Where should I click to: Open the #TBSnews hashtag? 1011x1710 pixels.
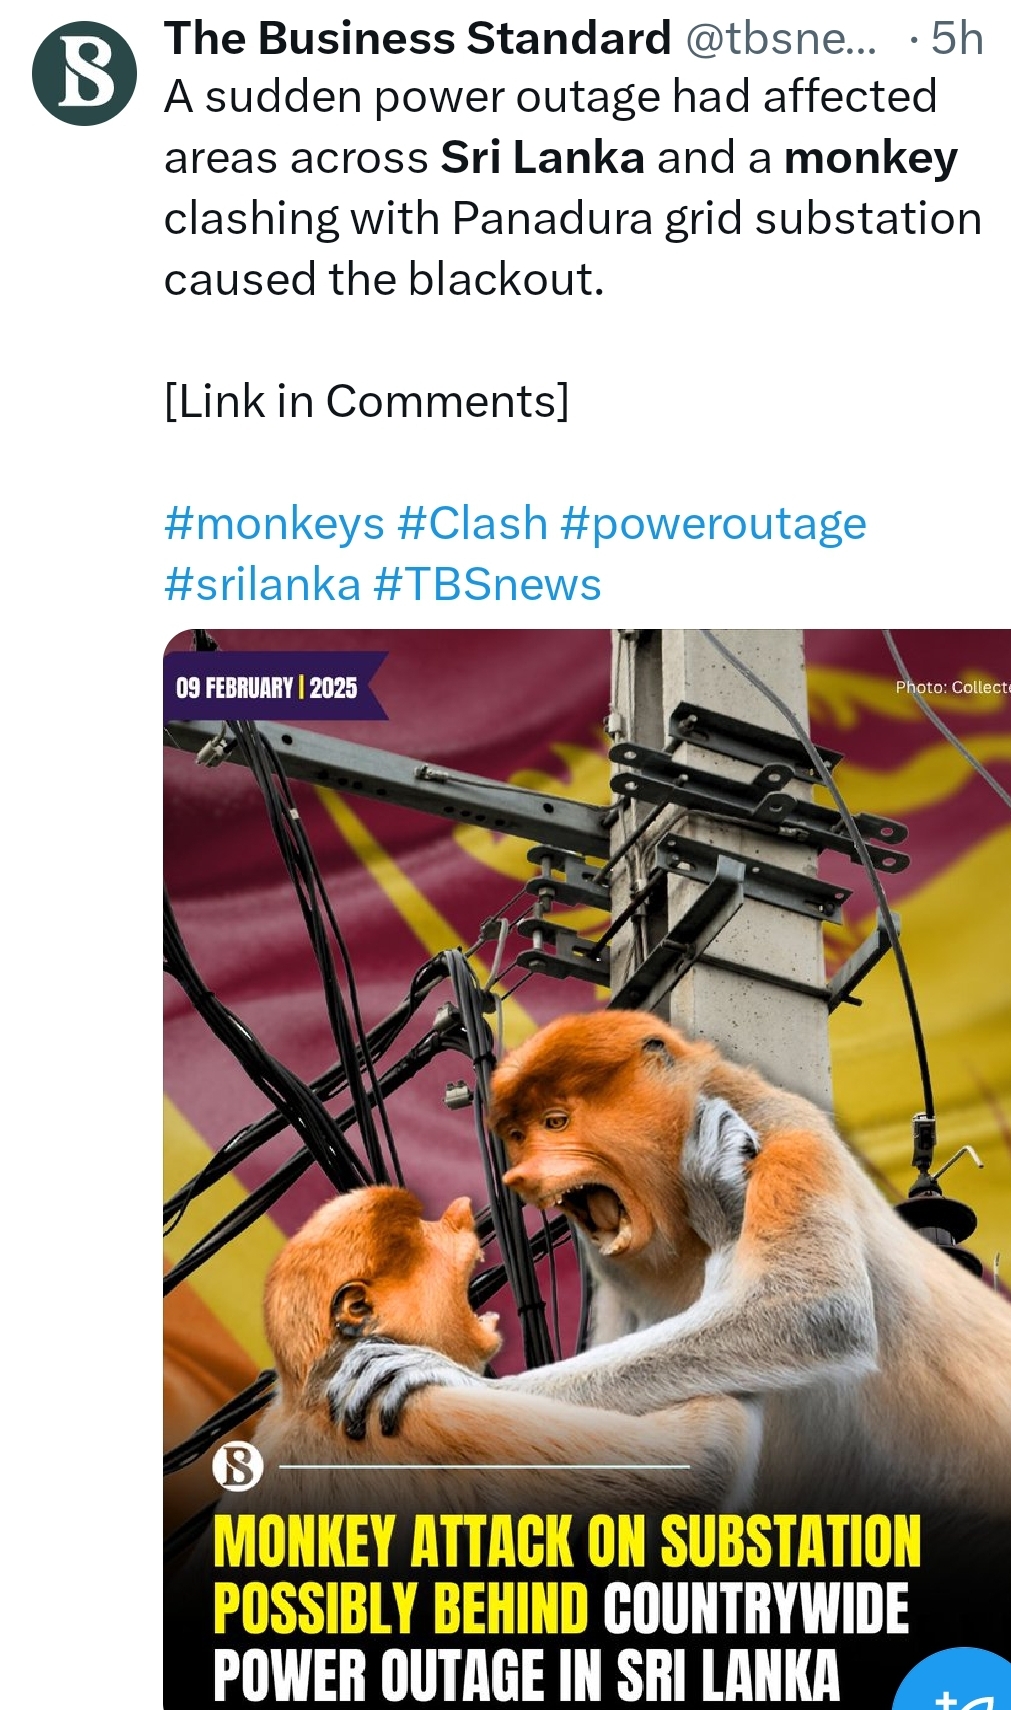(x=487, y=584)
